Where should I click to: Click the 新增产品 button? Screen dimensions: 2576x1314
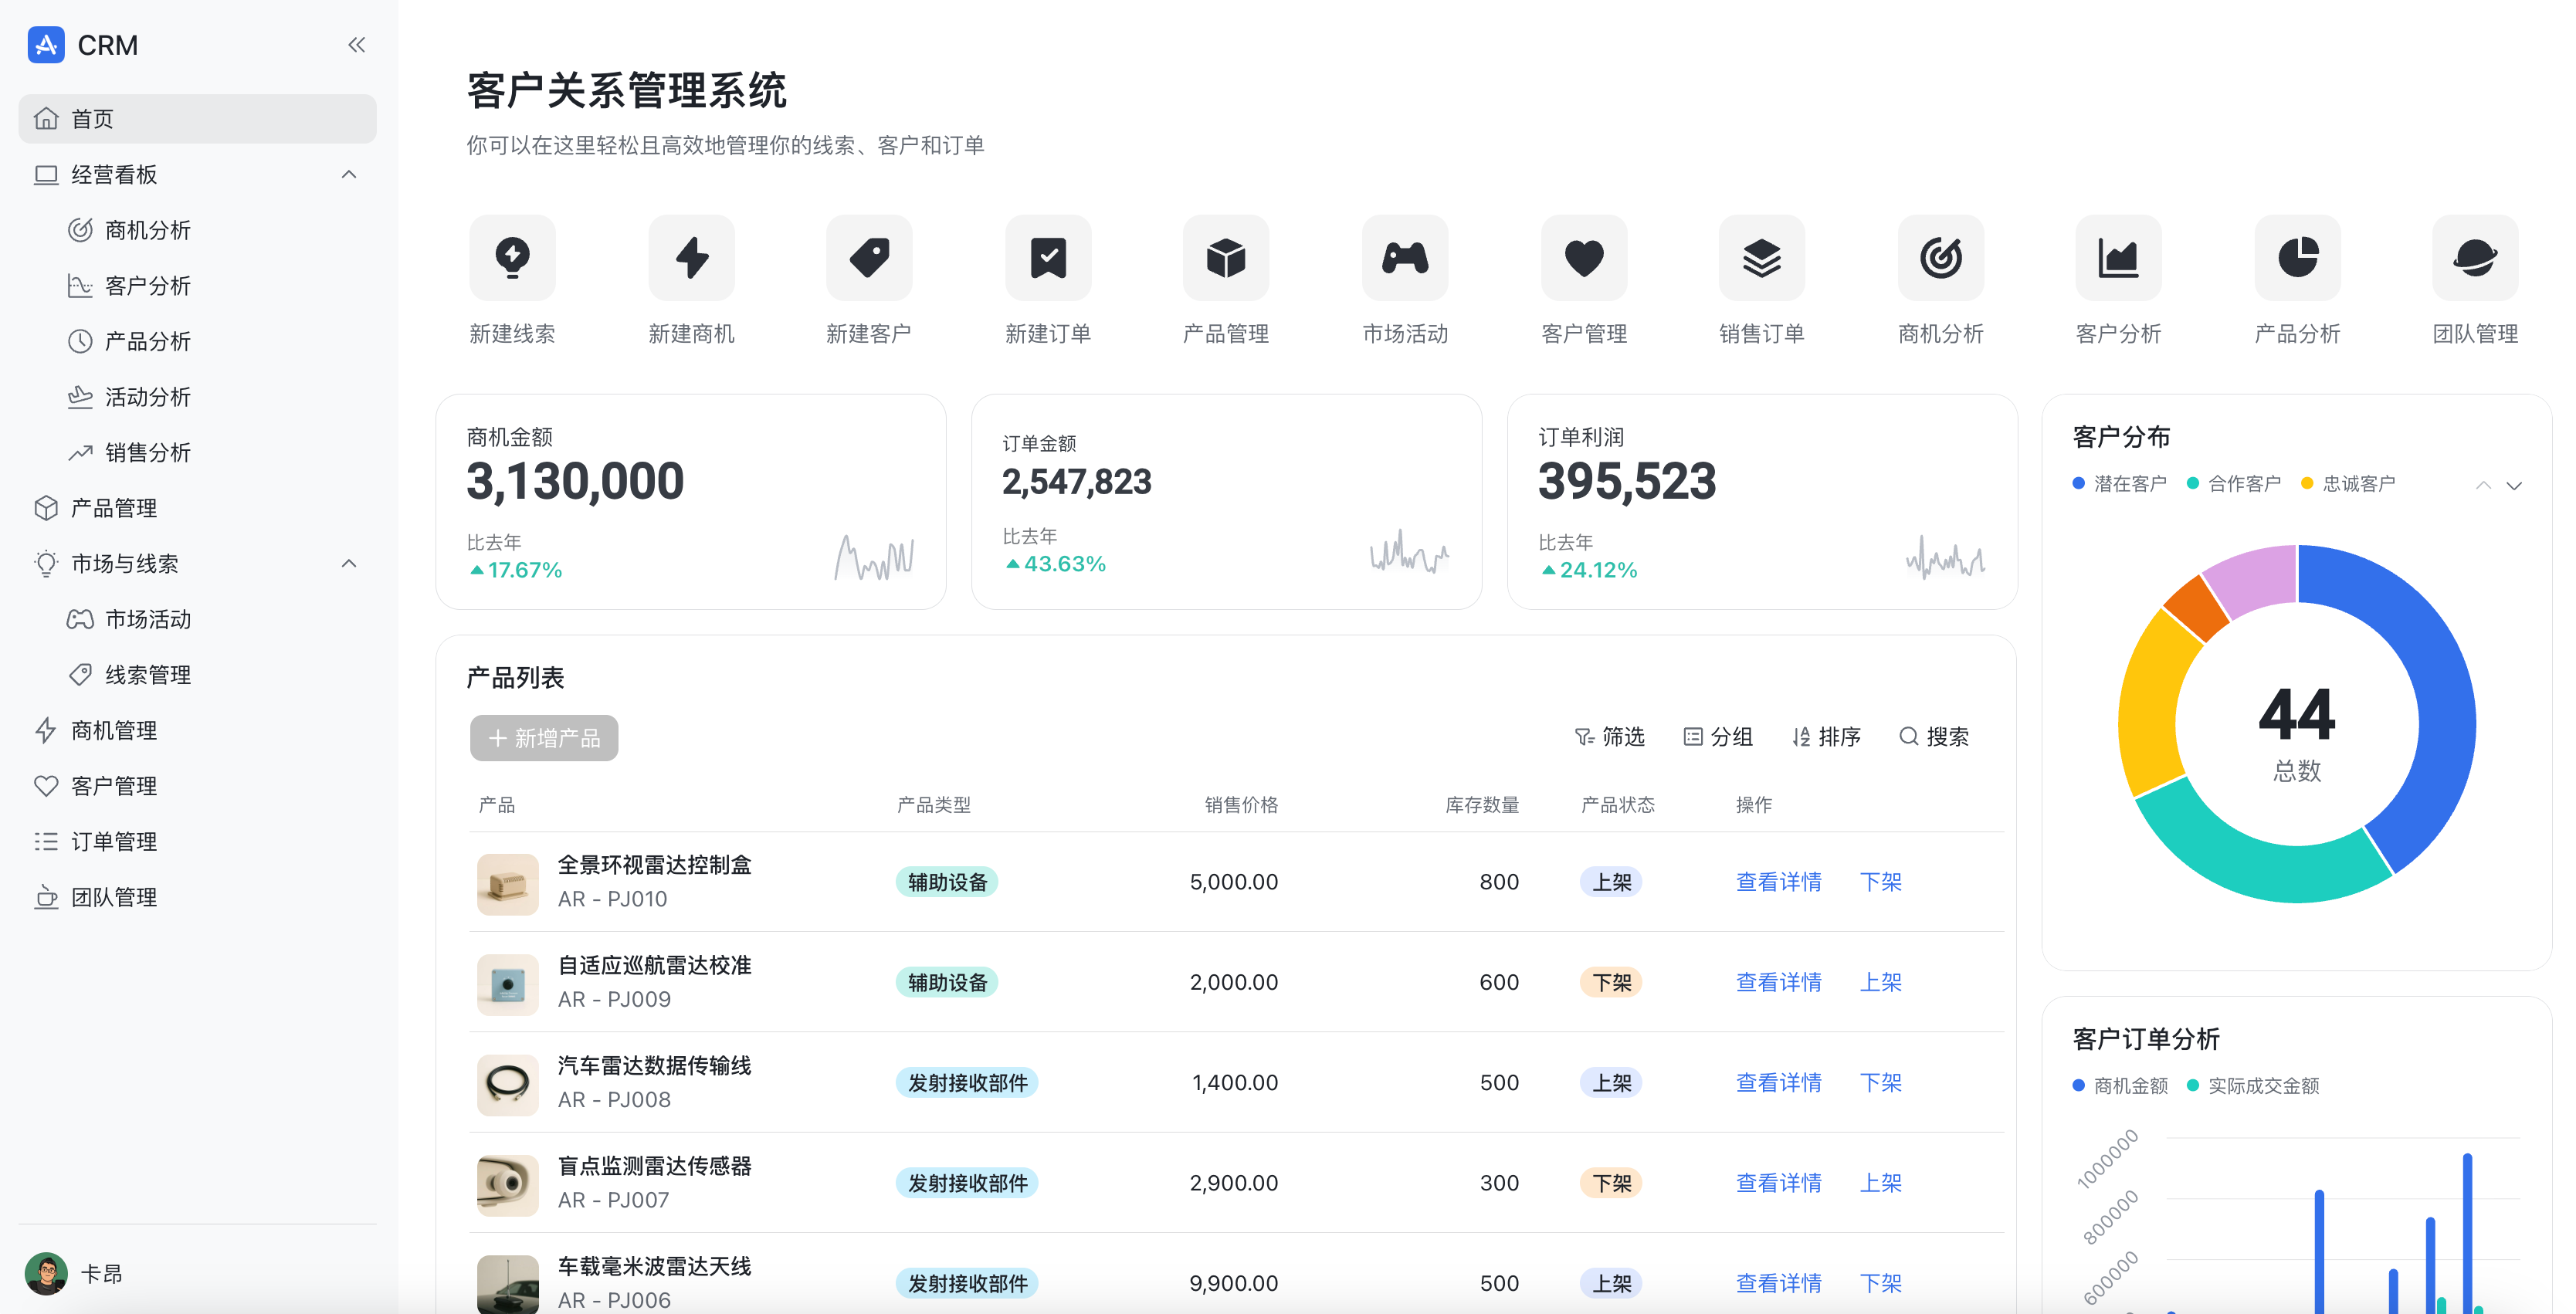click(544, 738)
